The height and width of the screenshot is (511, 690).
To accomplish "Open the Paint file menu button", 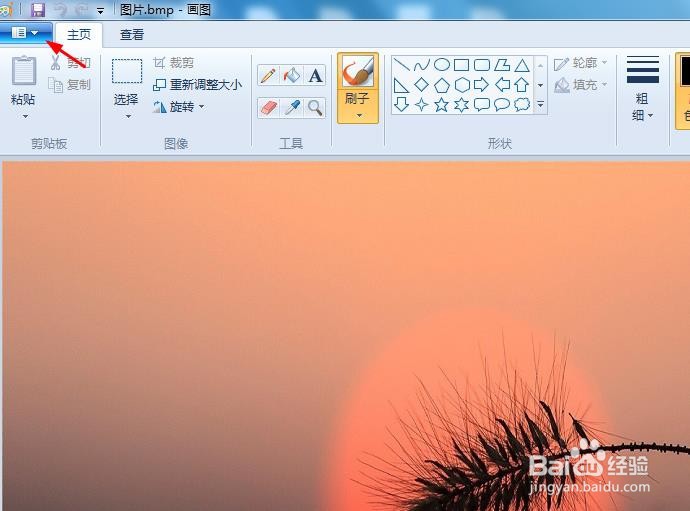I will click(x=25, y=33).
